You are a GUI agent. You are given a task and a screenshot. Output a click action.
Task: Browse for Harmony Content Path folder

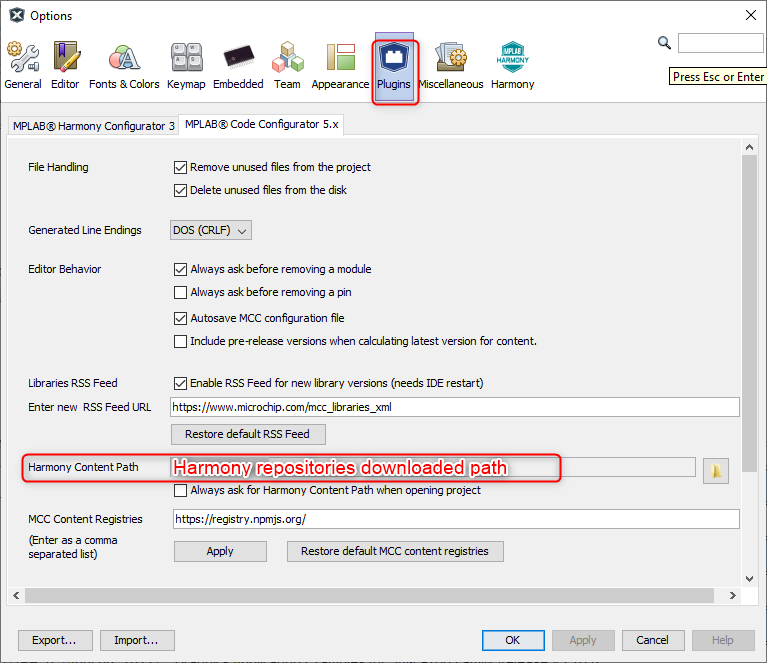click(x=715, y=471)
